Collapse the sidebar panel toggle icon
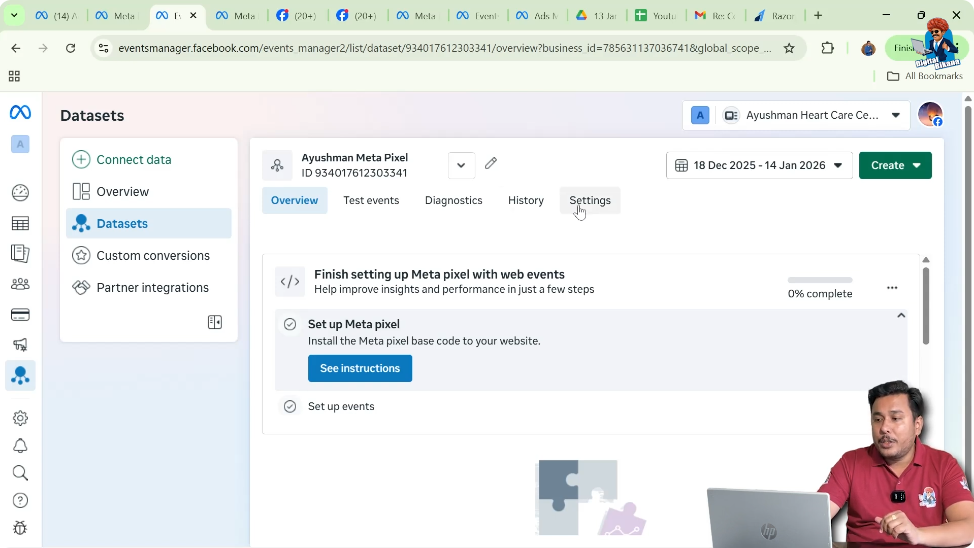Image resolution: width=974 pixels, height=548 pixels. click(215, 322)
